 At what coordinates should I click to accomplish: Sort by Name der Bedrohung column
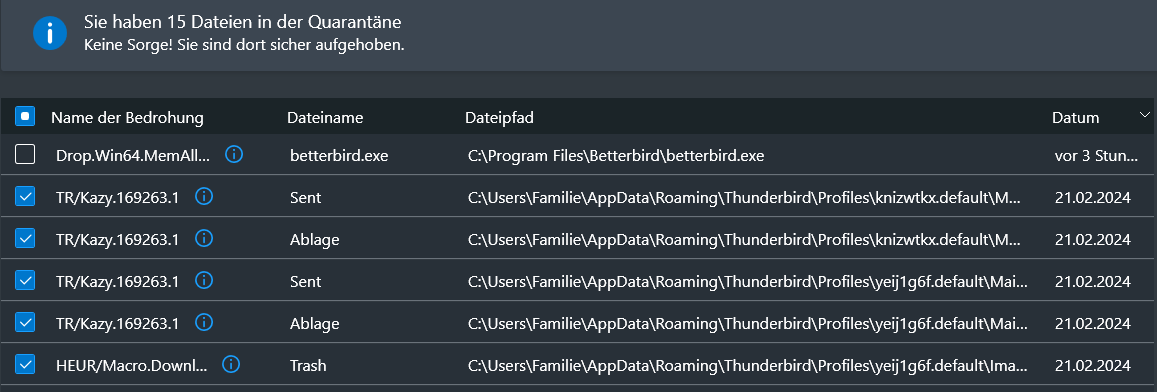coord(127,117)
